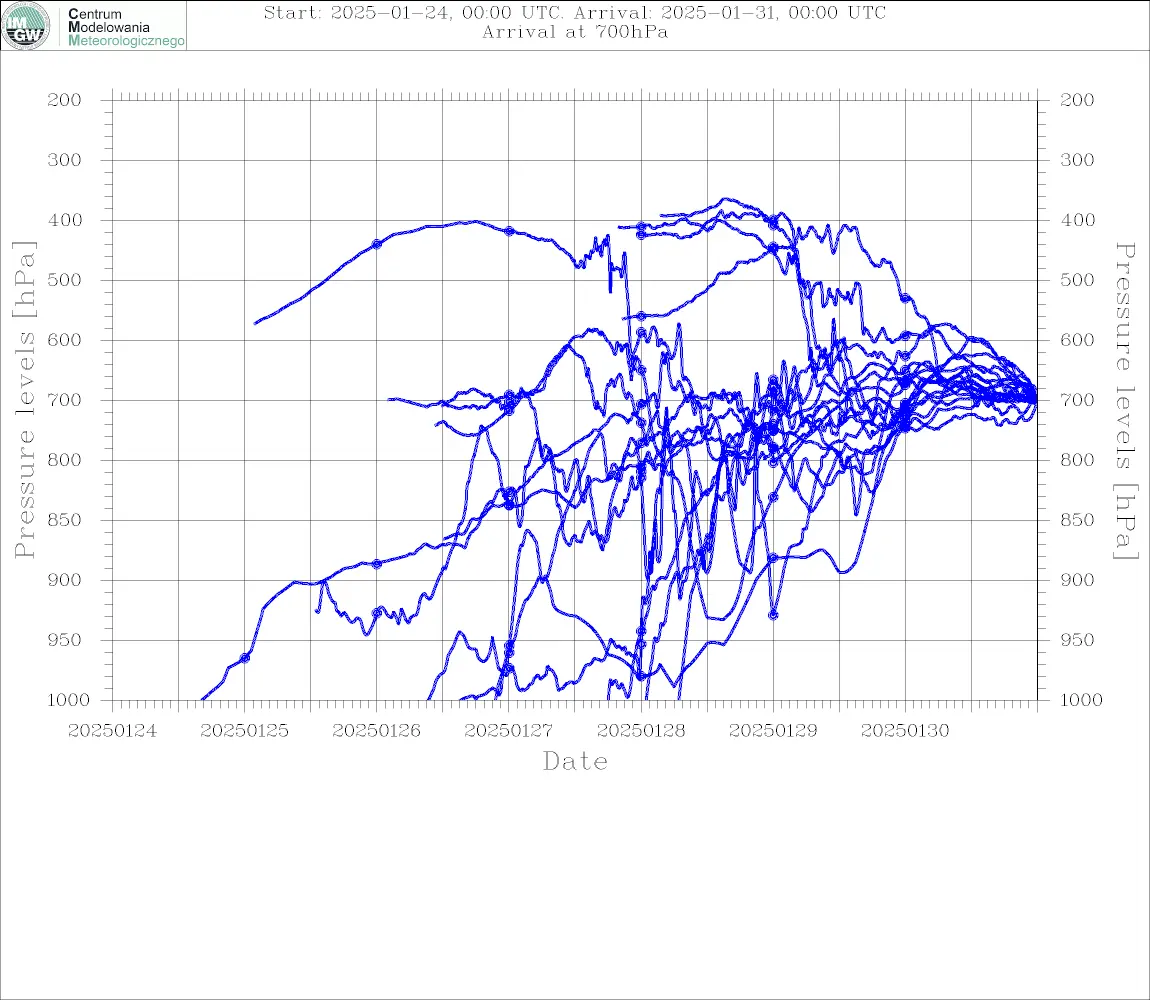Click date label 20250128
Image resolution: width=1150 pixels, height=1000 pixels.
[x=641, y=731]
